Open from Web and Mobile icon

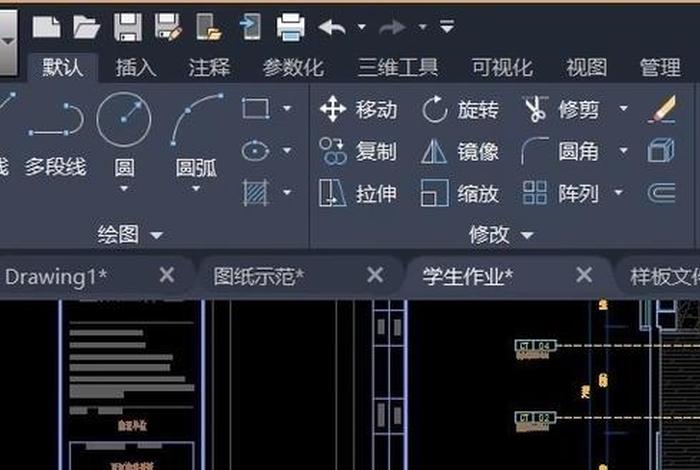(208, 27)
